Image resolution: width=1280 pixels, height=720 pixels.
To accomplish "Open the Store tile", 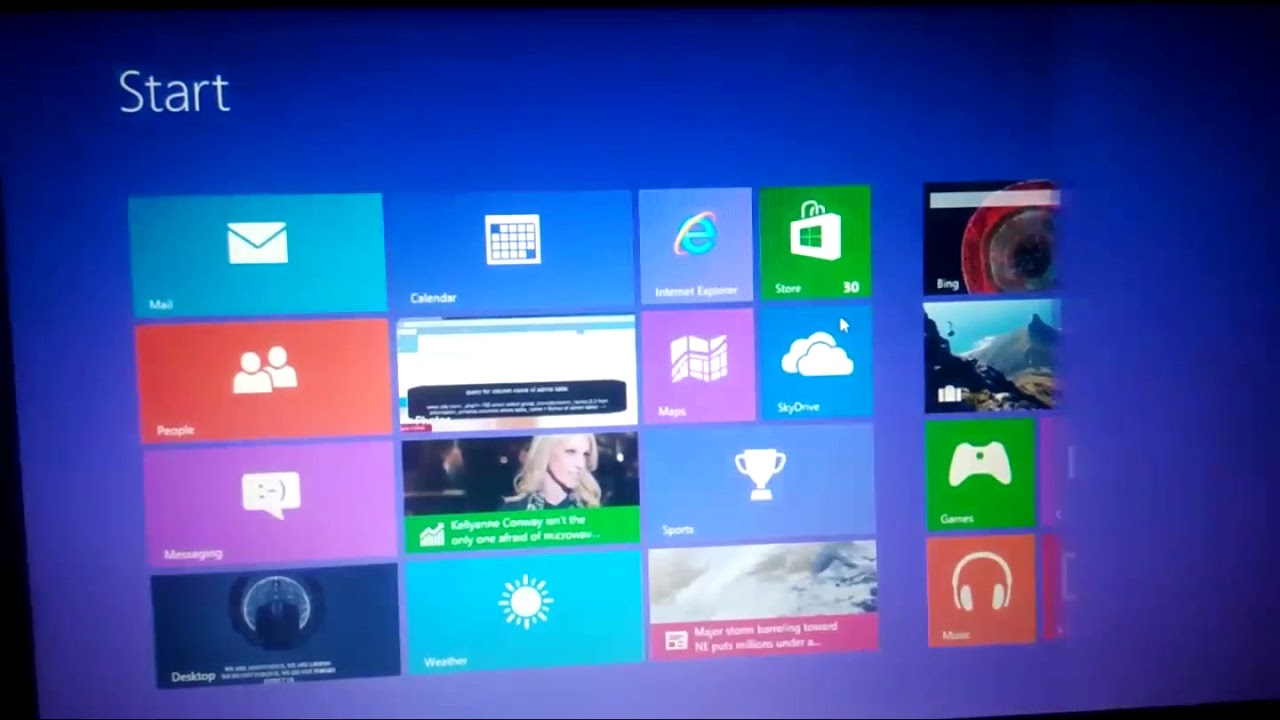I will pyautogui.click(x=815, y=242).
